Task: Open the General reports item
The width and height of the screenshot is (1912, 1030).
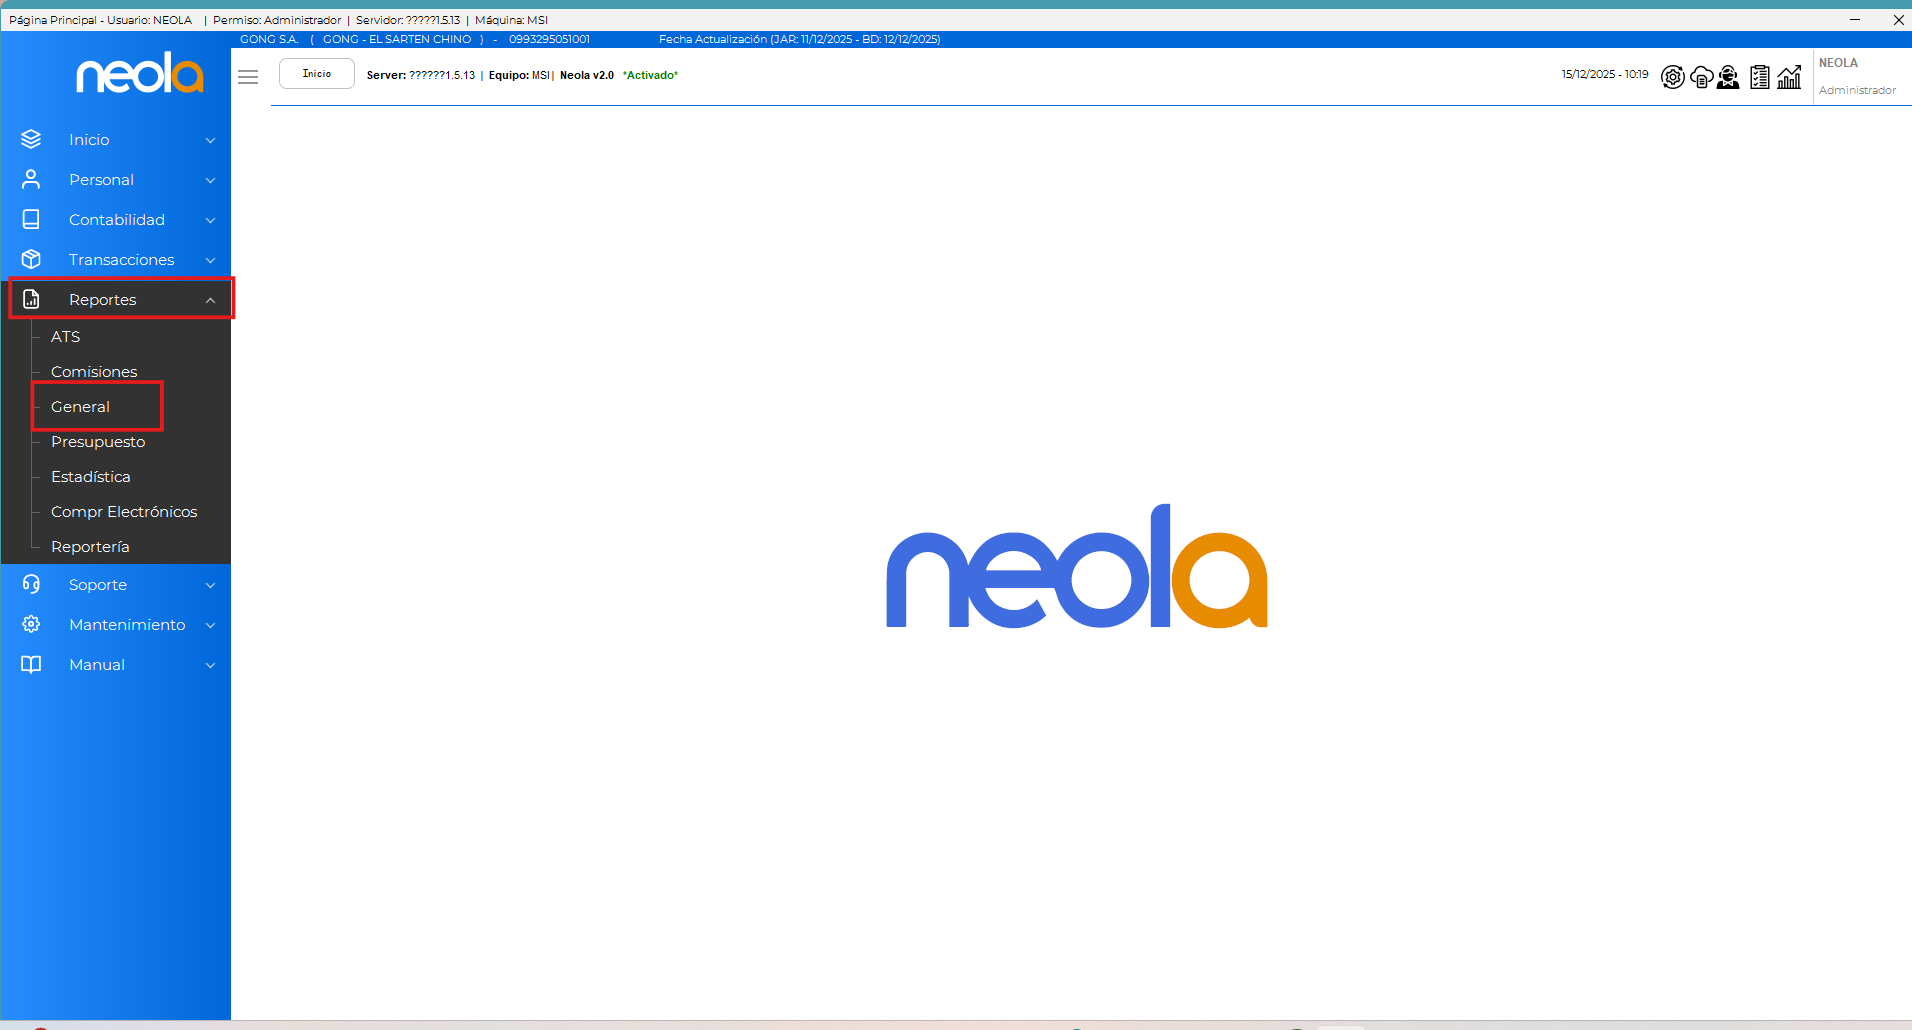Action: click(81, 407)
